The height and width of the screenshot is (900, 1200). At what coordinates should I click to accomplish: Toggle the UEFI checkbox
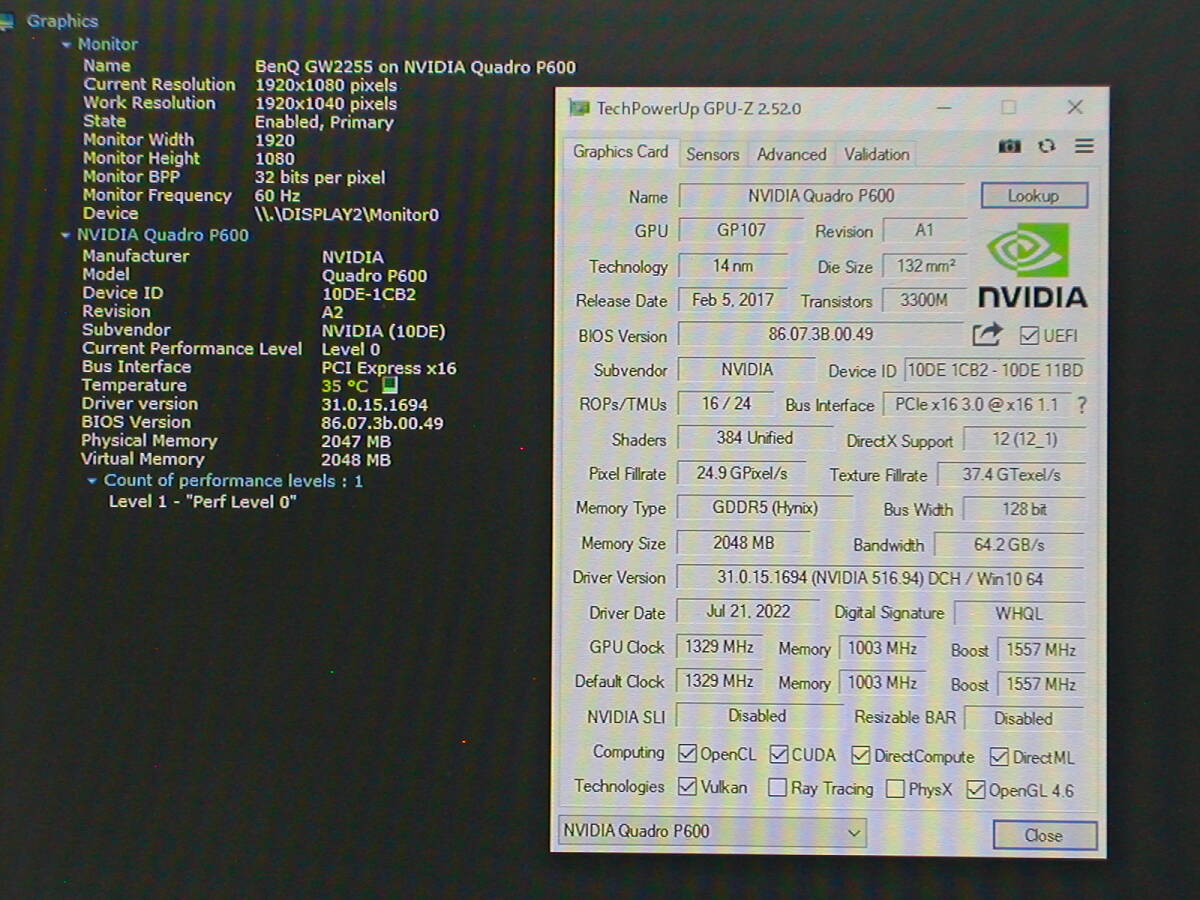point(1029,336)
